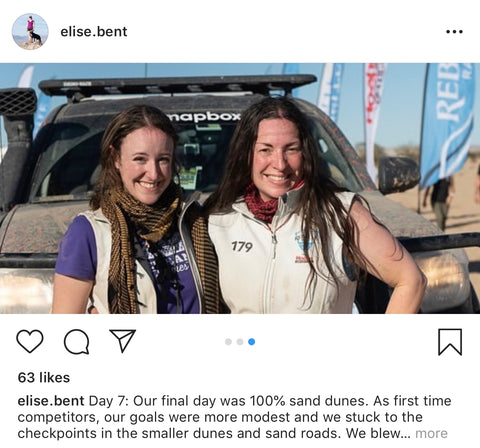Viewport: 480px width, 448px height.
Task: Tap the number 179 on the vest
Action: [x=242, y=247]
